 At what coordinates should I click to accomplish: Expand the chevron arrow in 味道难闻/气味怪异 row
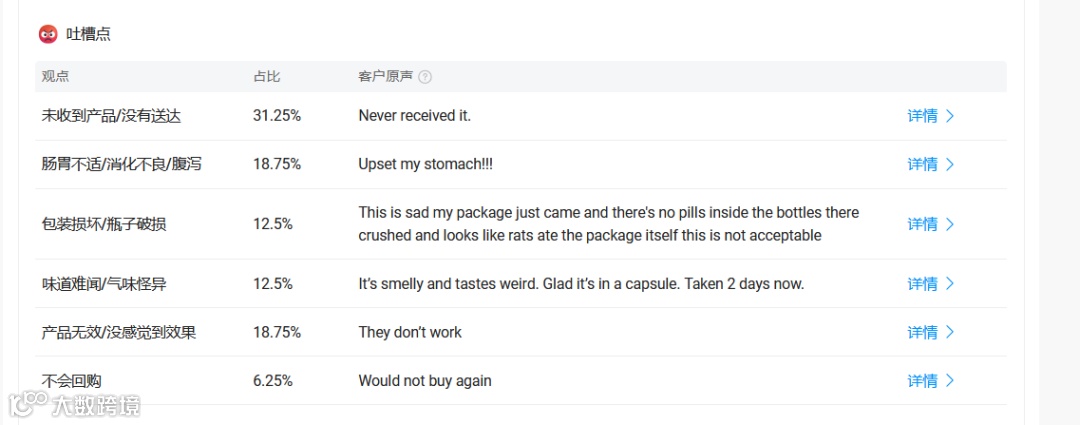pos(950,284)
